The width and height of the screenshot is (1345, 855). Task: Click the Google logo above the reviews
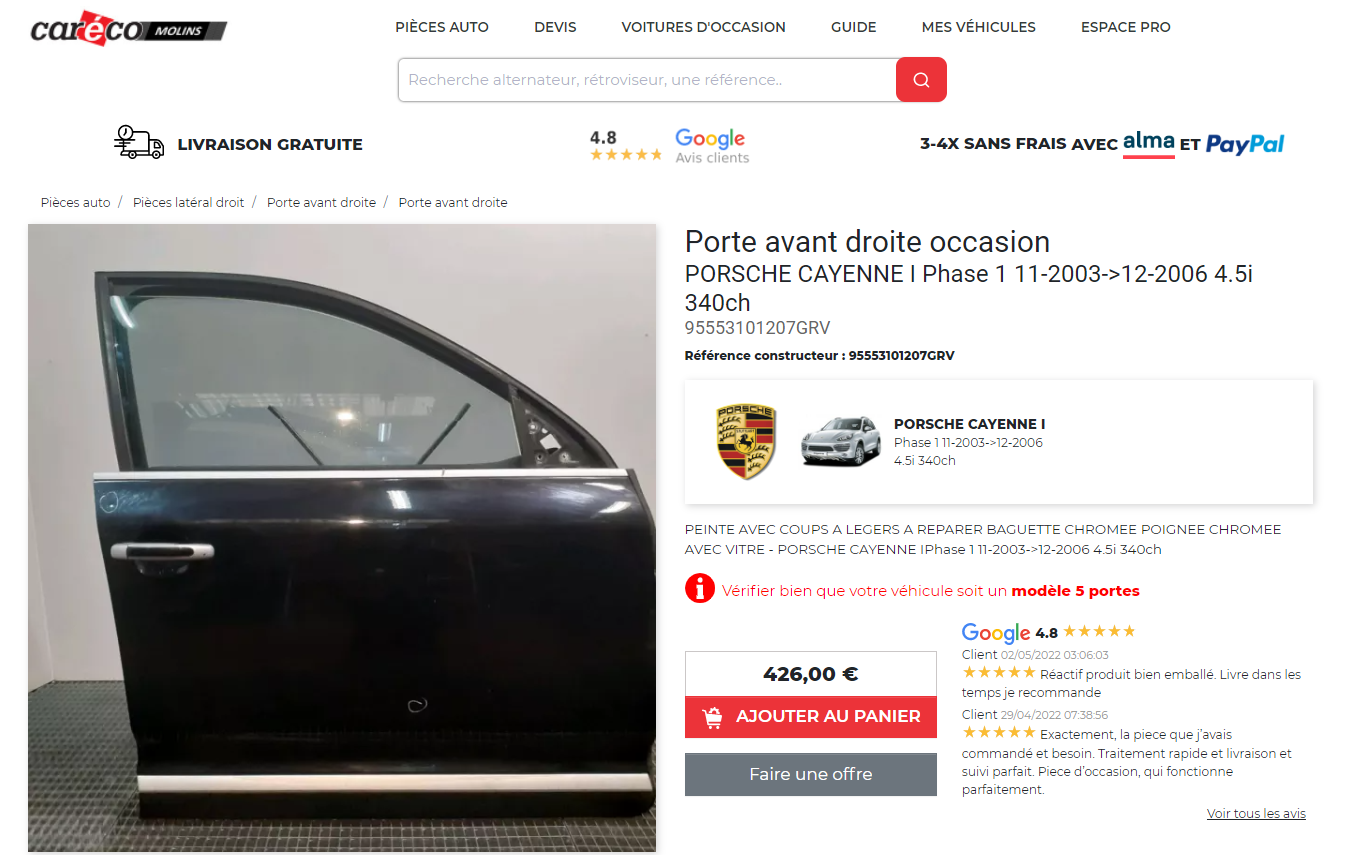(x=995, y=633)
